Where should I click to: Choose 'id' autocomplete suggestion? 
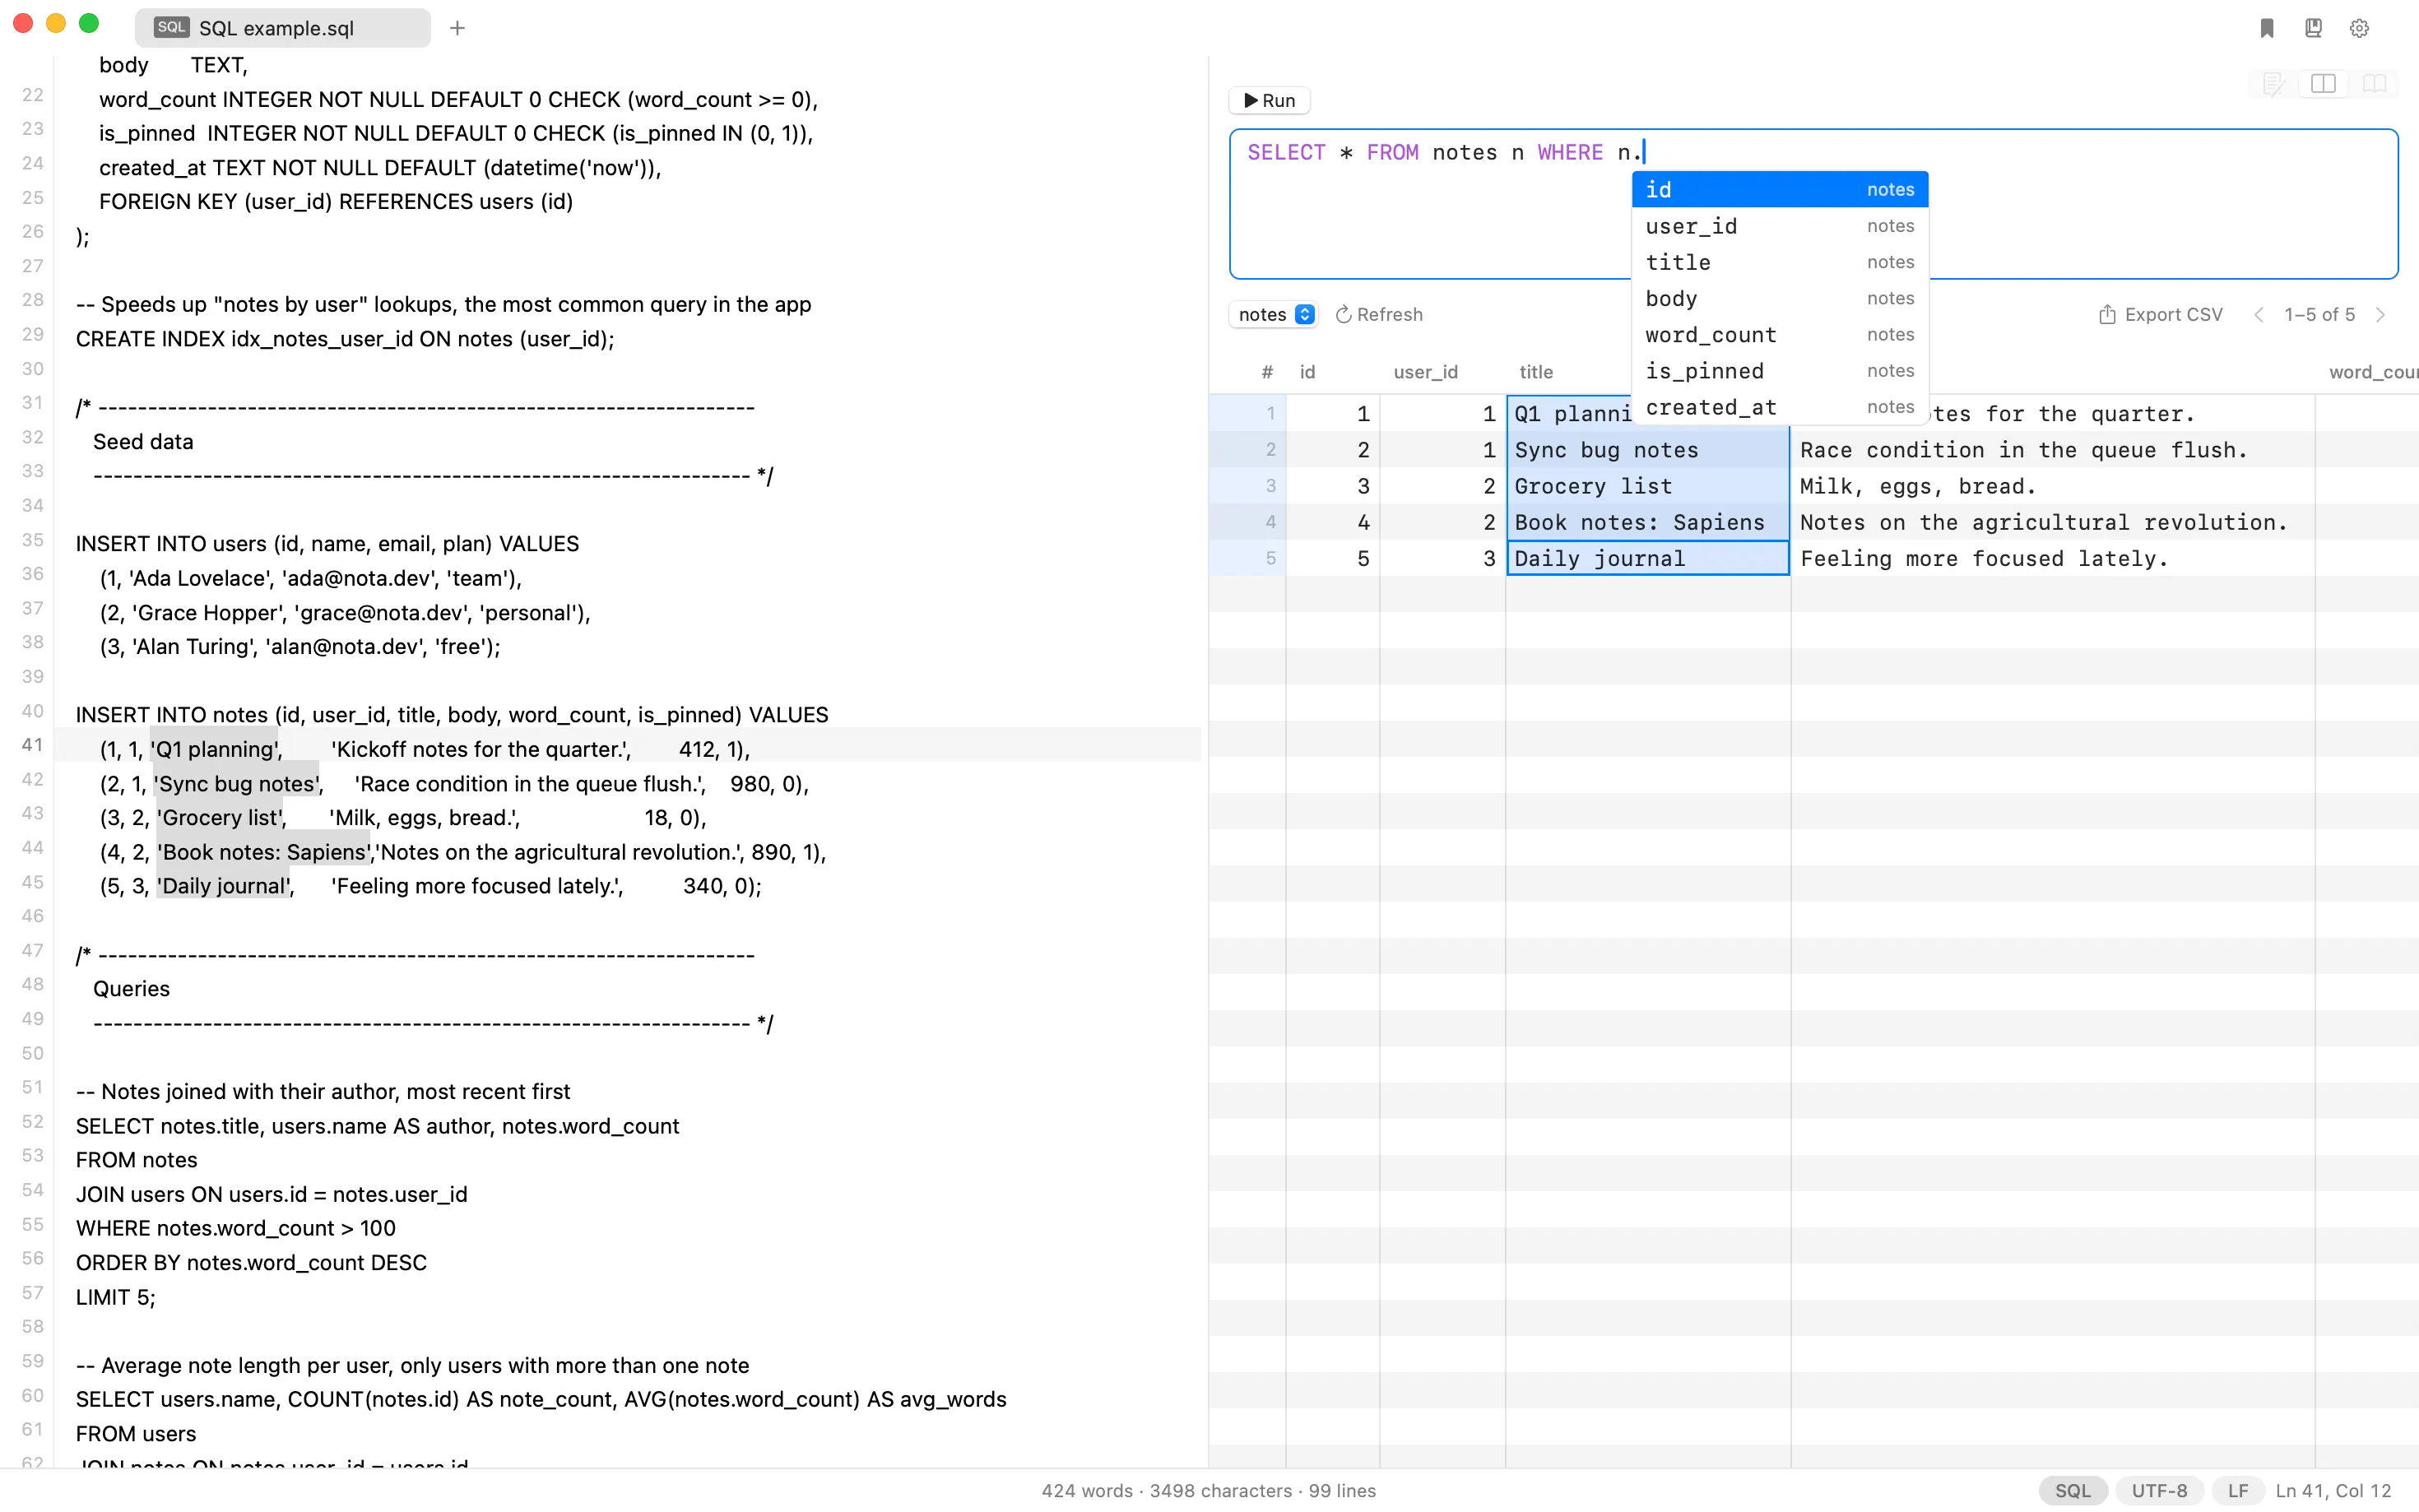[x=1779, y=189]
